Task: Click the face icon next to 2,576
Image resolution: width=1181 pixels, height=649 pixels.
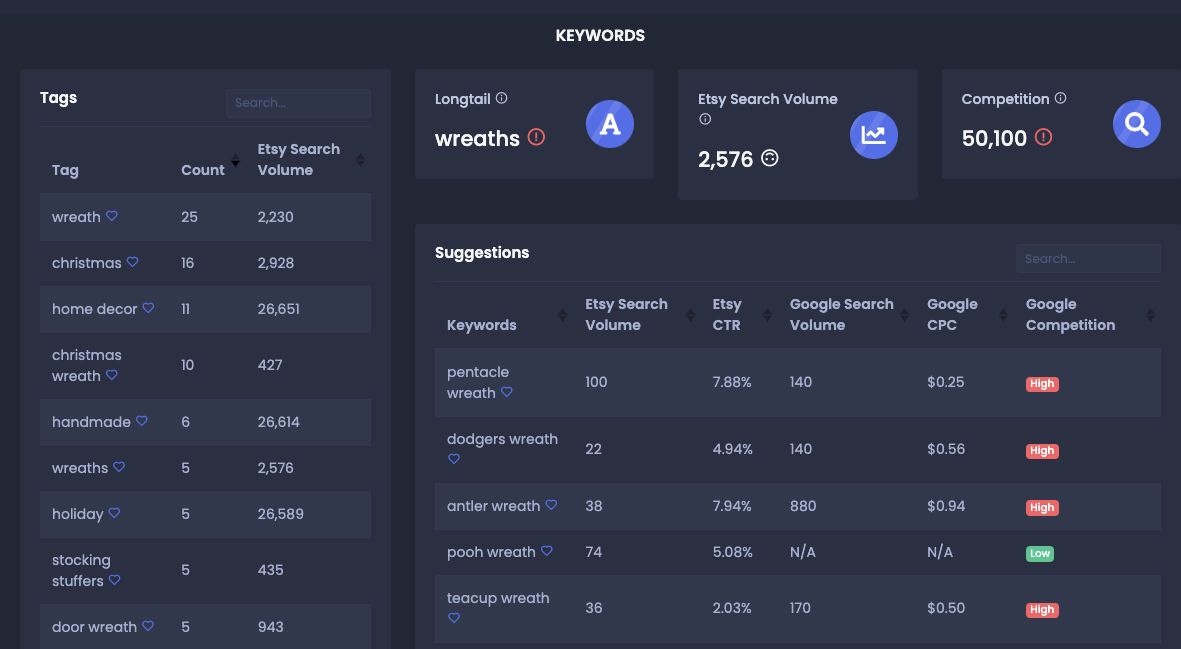Action: click(x=769, y=158)
